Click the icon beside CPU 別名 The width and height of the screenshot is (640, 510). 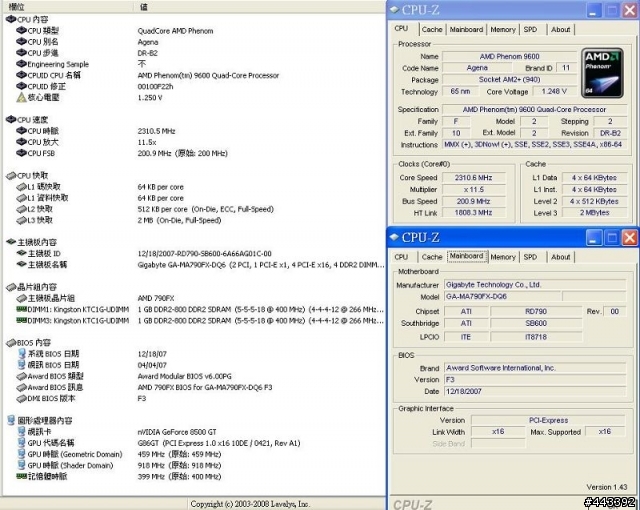(21, 42)
